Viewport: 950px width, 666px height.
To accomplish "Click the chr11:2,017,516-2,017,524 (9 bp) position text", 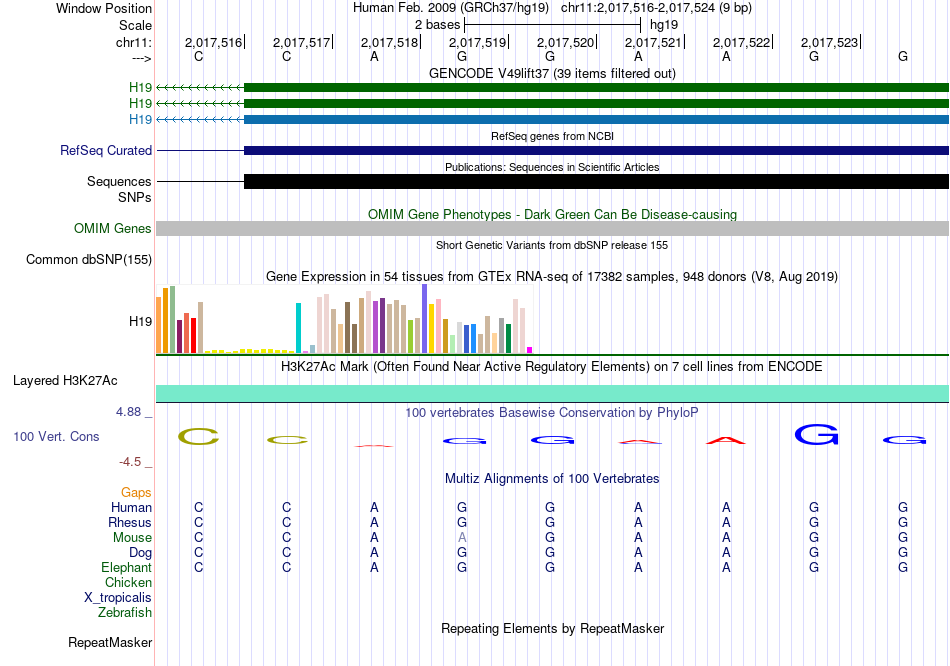I will pyautogui.click(x=656, y=8).
